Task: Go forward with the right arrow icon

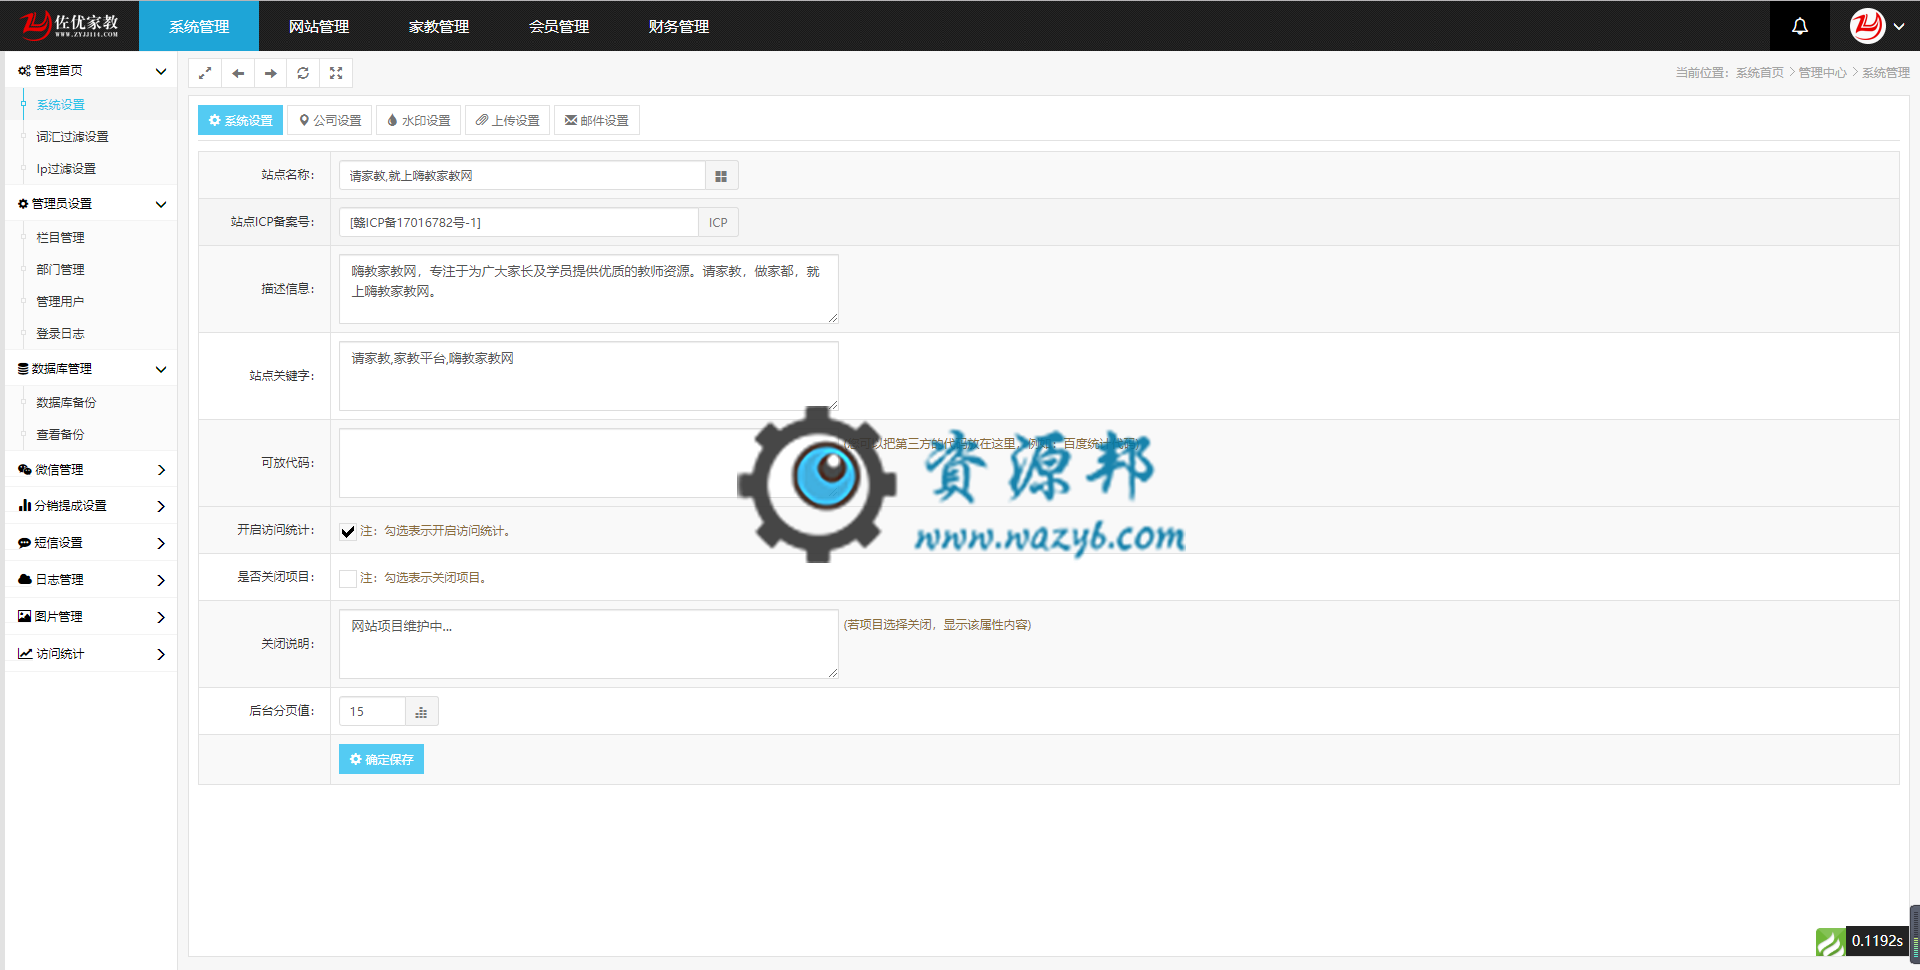Action: coord(270,73)
